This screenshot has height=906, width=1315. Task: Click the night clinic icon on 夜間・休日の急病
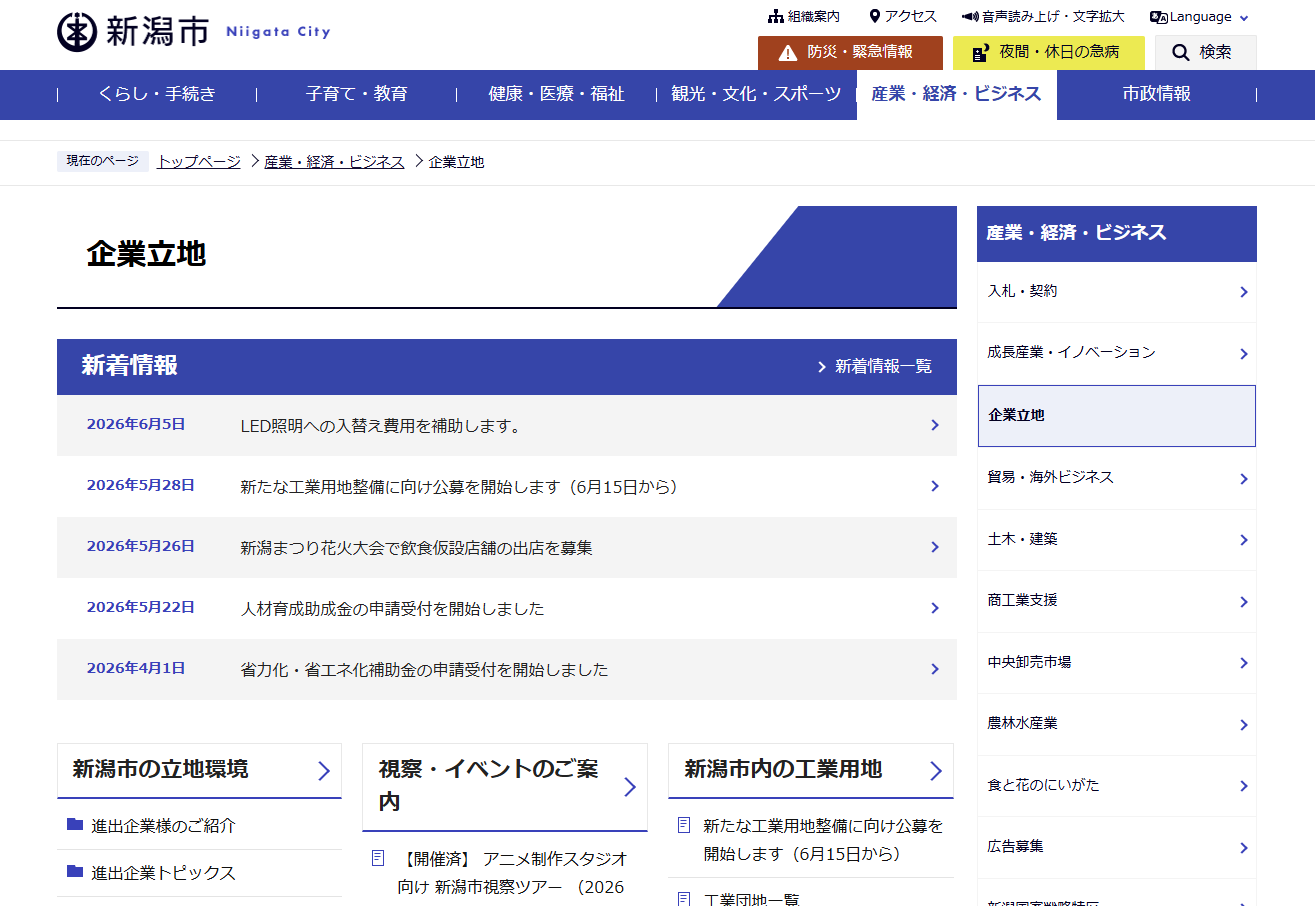[980, 53]
